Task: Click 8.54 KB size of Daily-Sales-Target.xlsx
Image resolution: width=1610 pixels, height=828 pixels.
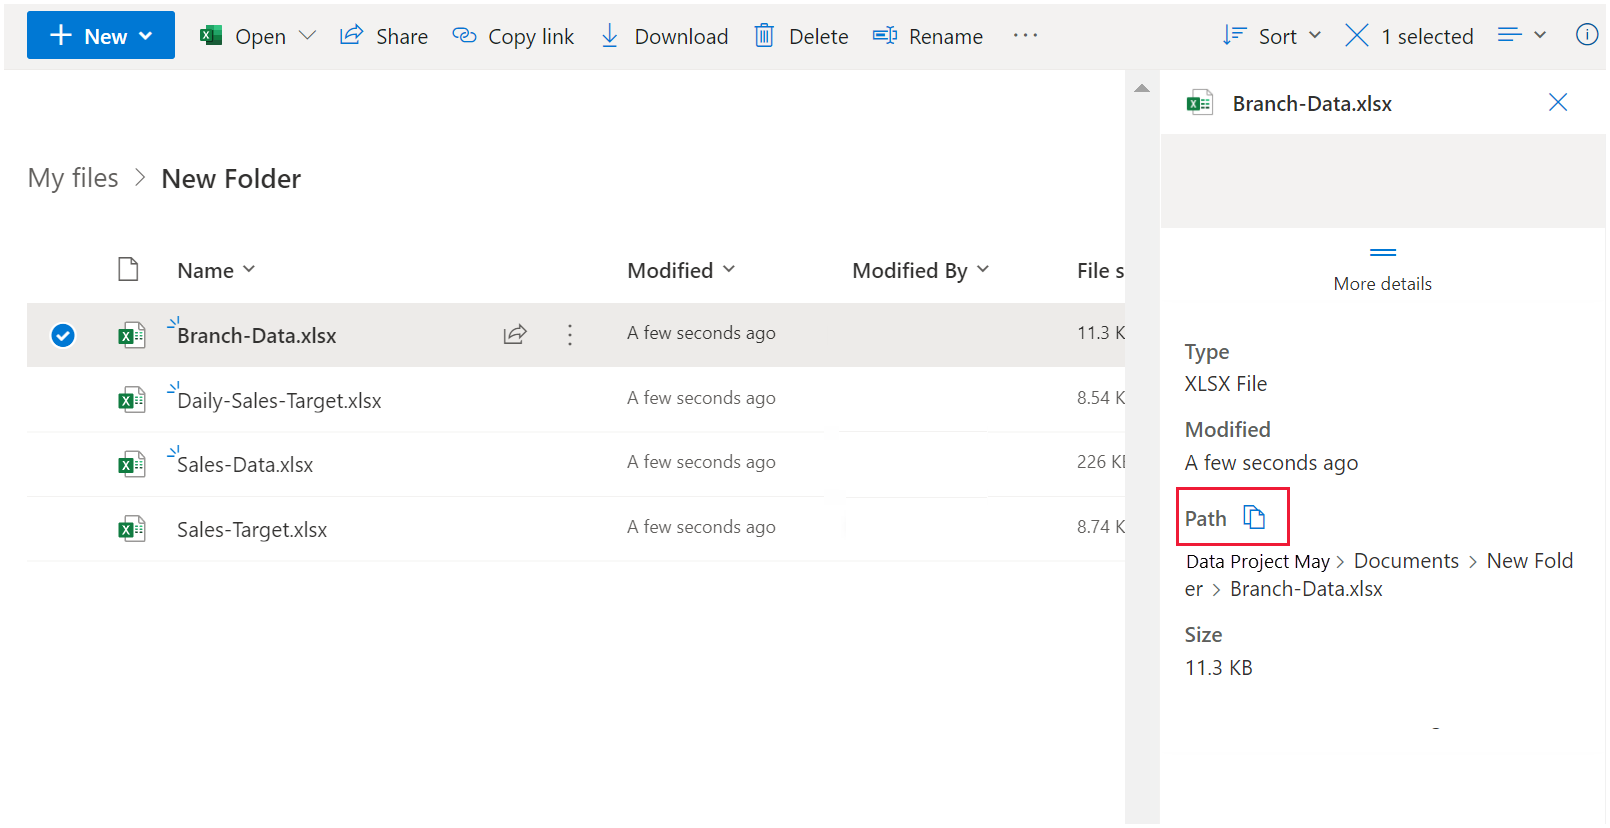Action: click(x=1101, y=398)
